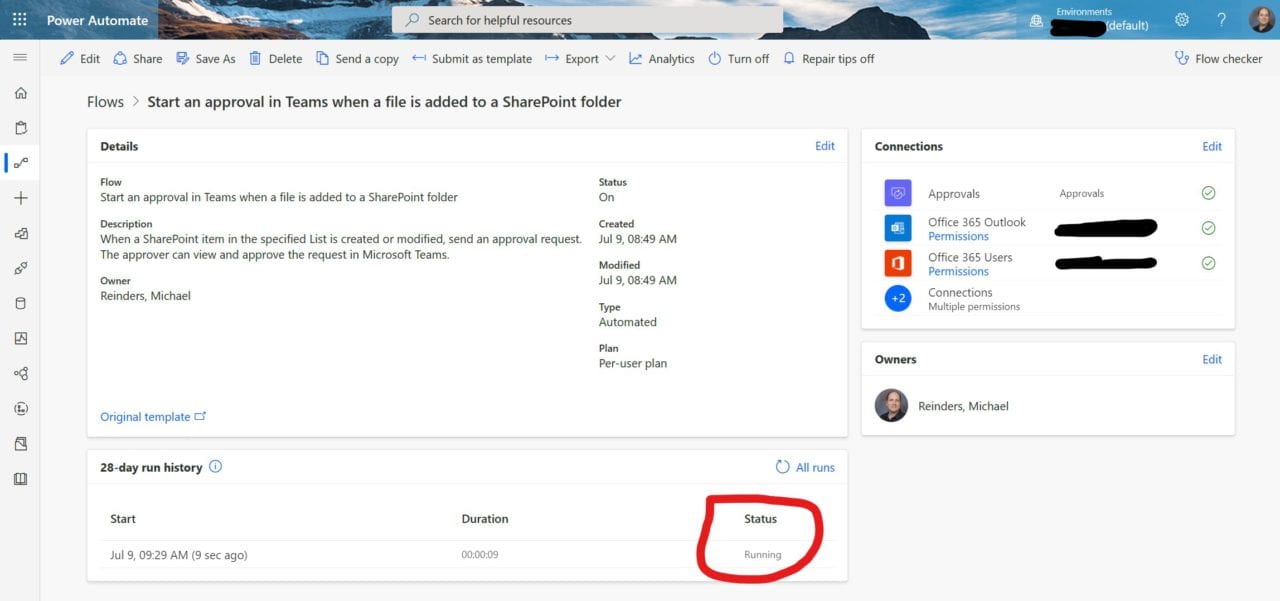Screen dimensions: 1280x601
Task: Click the info icon beside 28-day run history
Action: pos(215,467)
